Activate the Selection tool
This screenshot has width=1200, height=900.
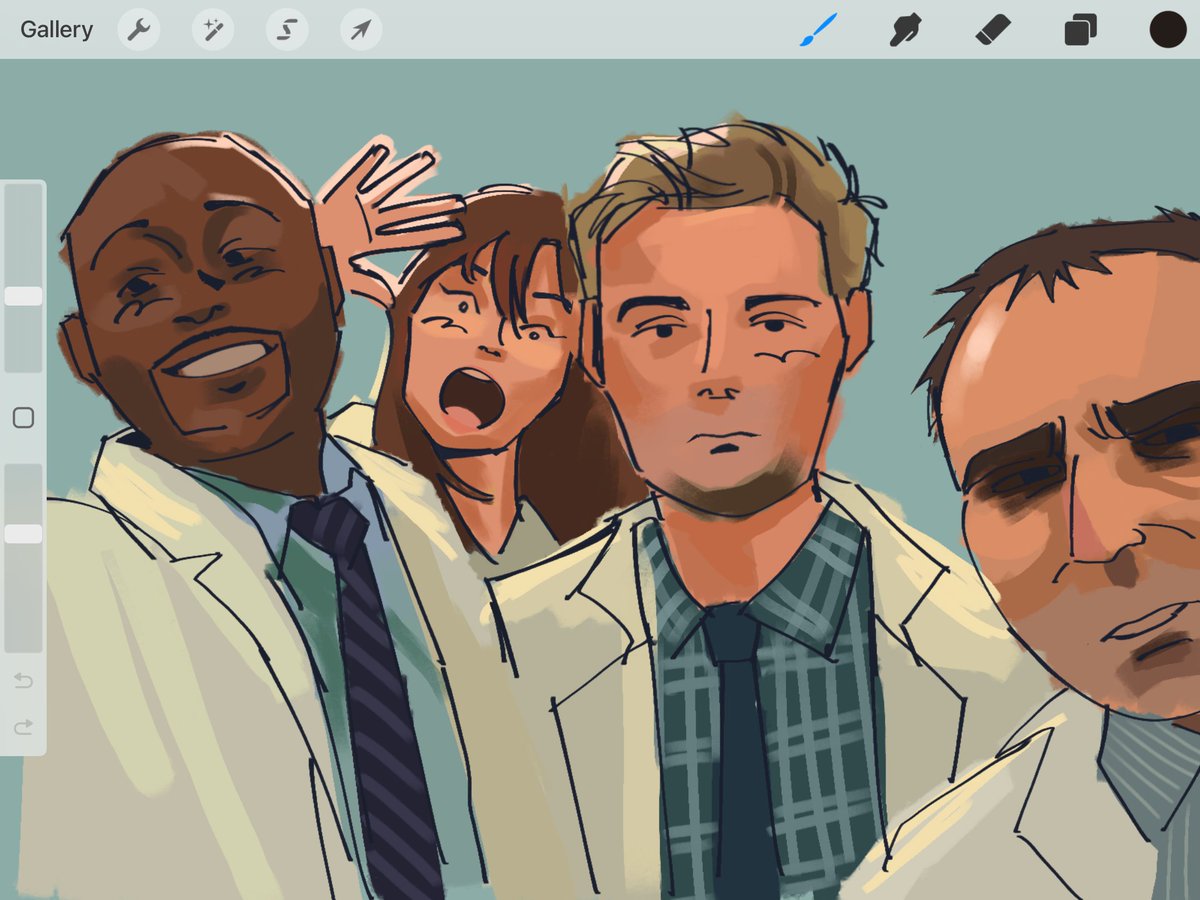[287, 30]
